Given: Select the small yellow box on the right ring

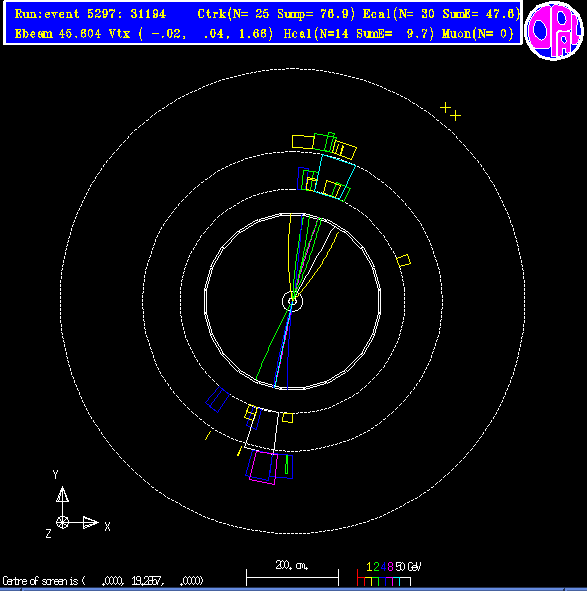Looking at the screenshot, I should 404,260.
